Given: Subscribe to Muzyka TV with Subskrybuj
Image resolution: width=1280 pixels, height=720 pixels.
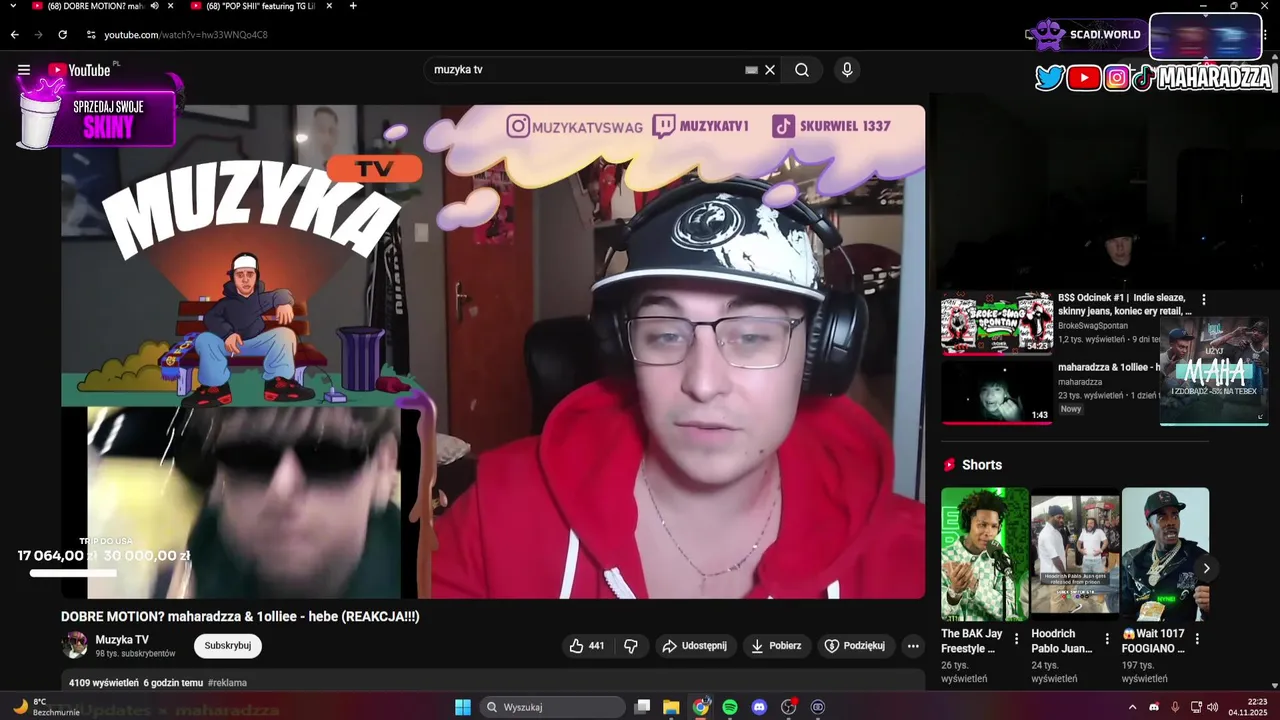Looking at the screenshot, I should click(228, 646).
